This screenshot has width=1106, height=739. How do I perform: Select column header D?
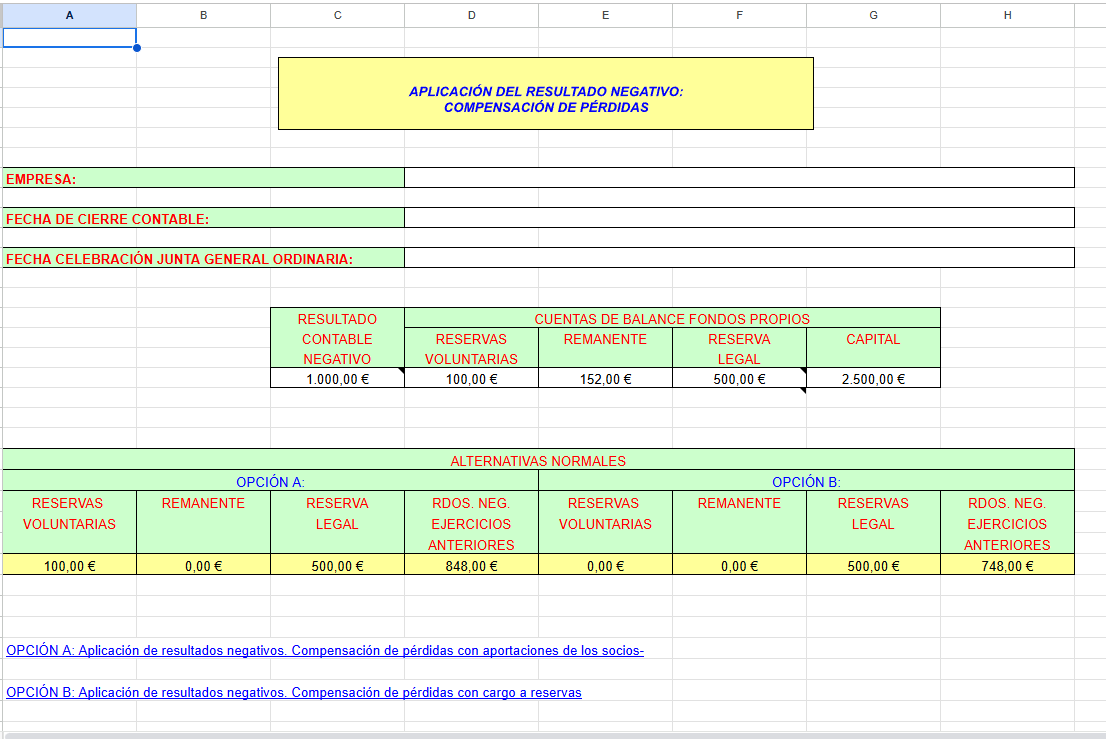(471, 15)
